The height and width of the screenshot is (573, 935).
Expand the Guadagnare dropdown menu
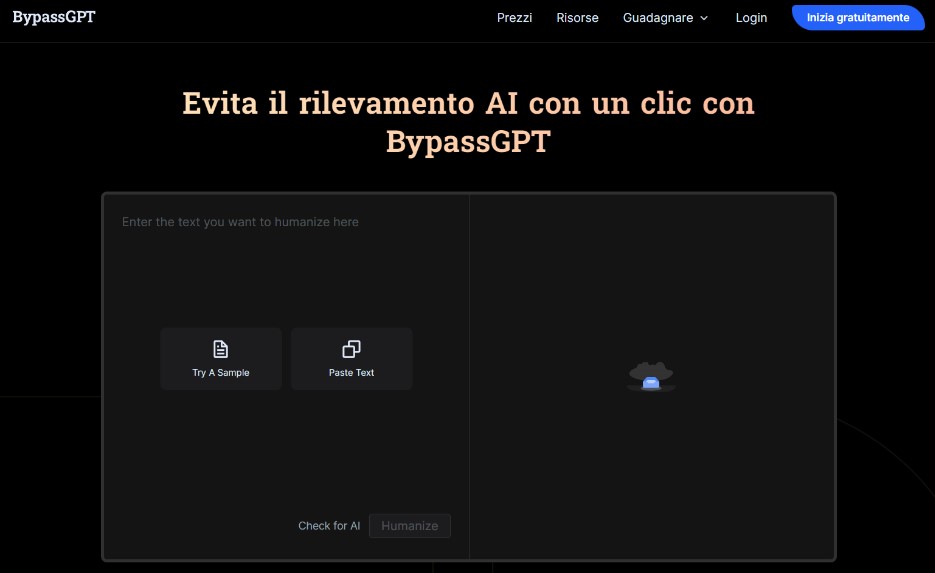tap(665, 18)
